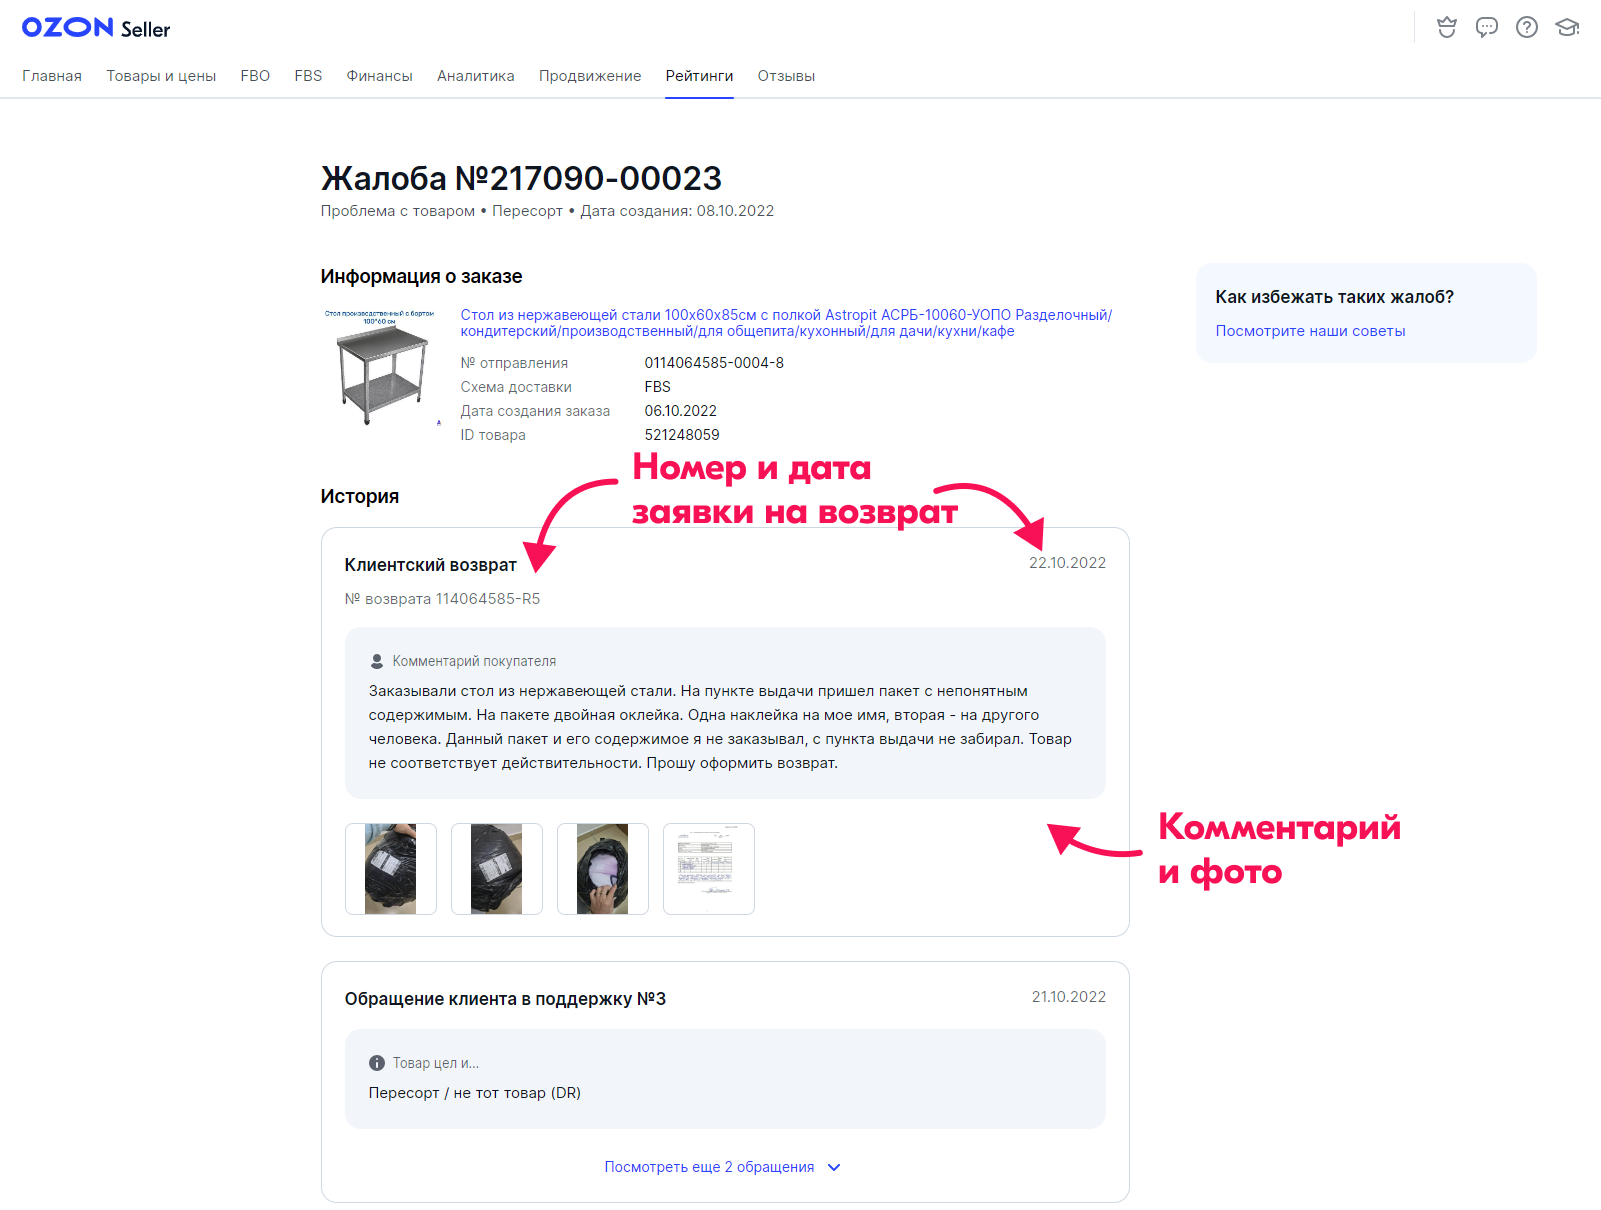Click the help question mark icon
Viewport: 1601px width, 1210px height.
tap(1526, 27)
